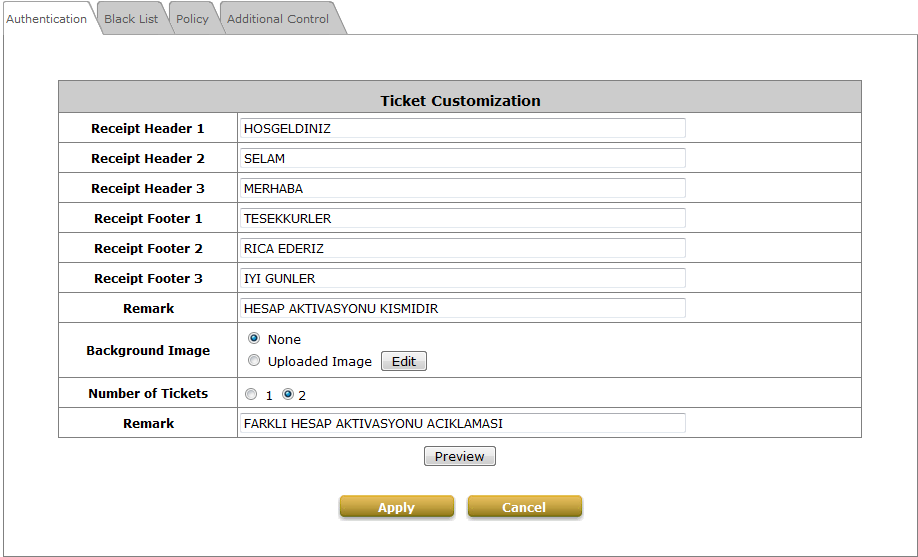The width and height of the screenshot is (918, 557).
Task: Go to the Policy tab
Action: [192, 19]
